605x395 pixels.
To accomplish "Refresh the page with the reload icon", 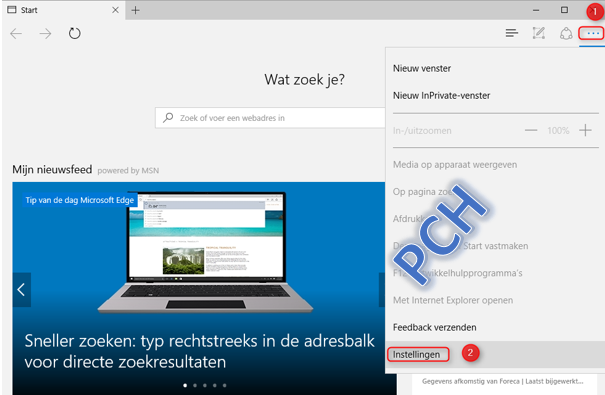I will (x=74, y=34).
